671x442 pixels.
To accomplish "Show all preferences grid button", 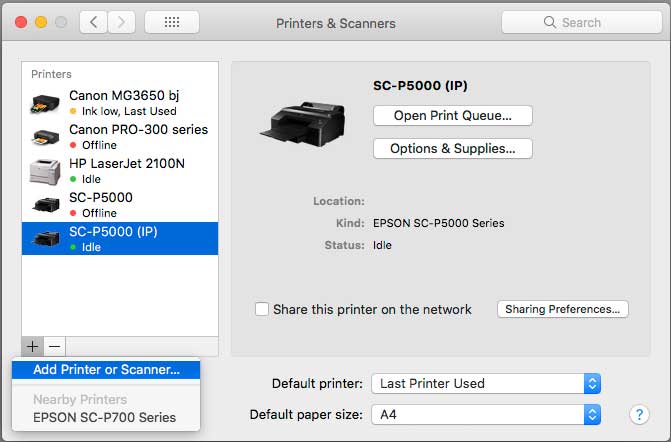I will [172, 22].
